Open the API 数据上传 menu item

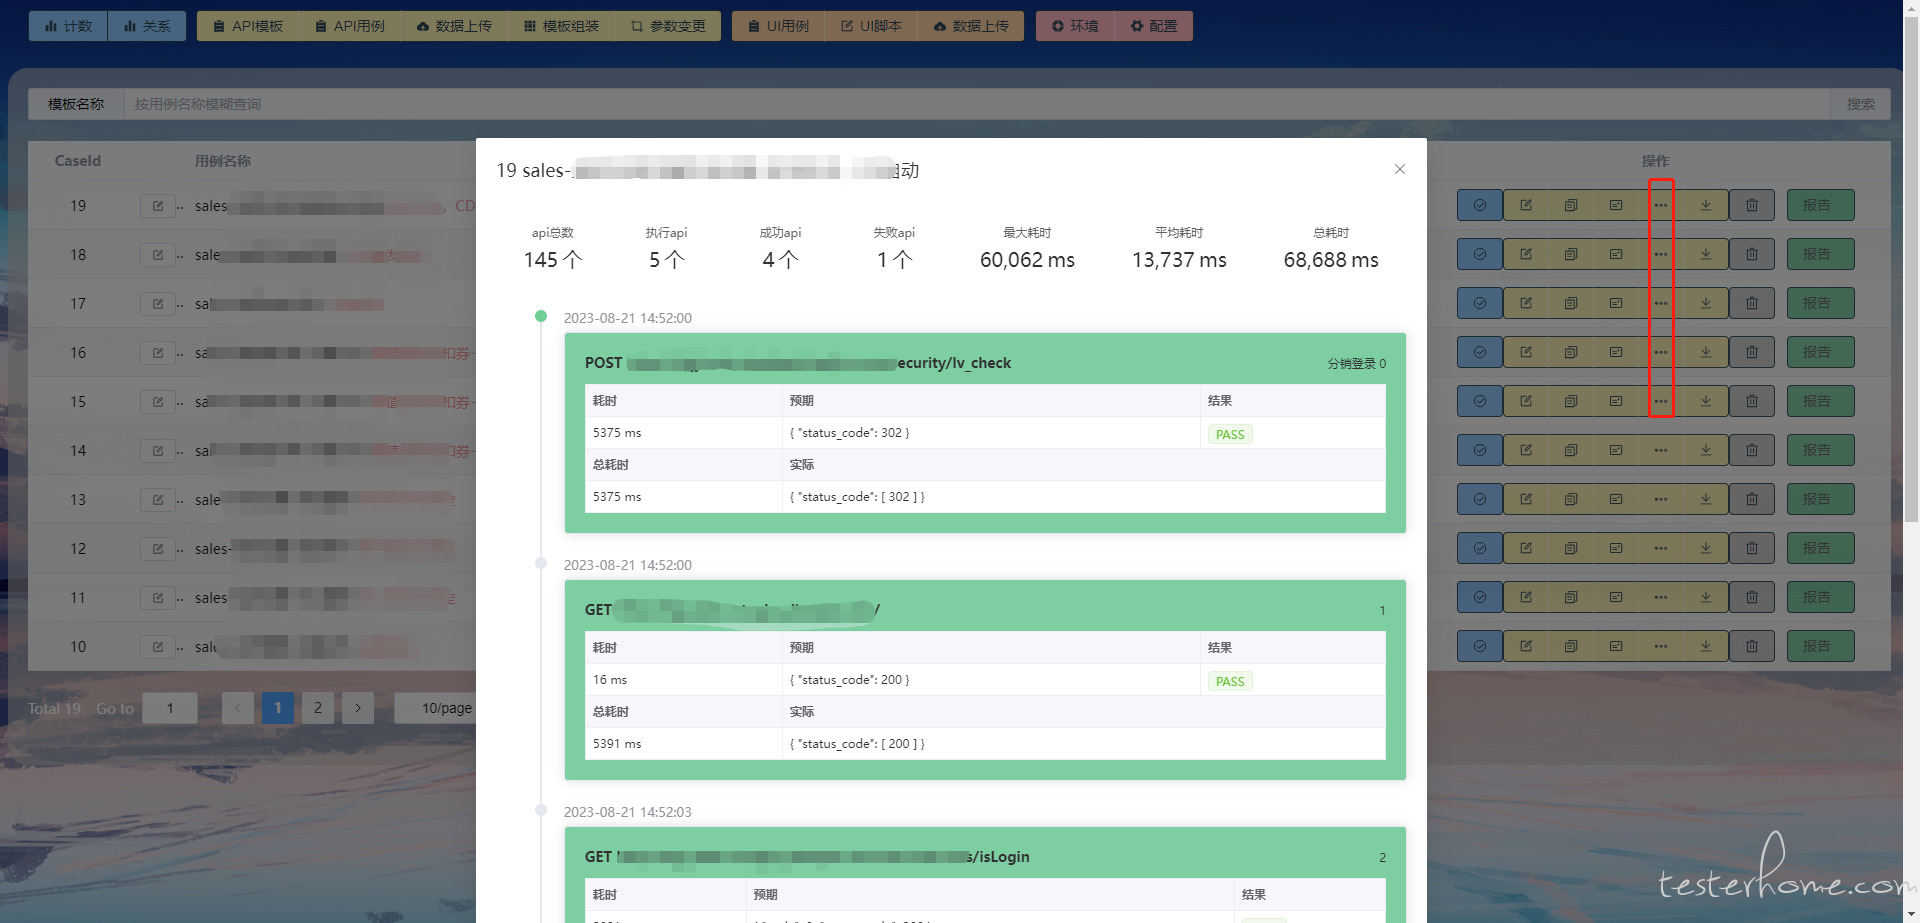click(x=454, y=26)
